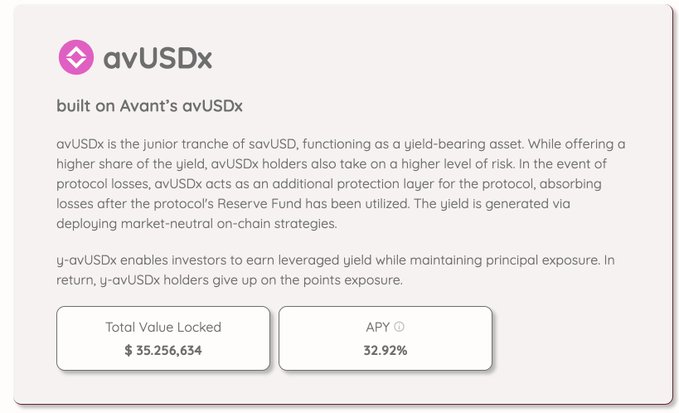This screenshot has width=679, height=413.
Task: Click the large avUSDx title text
Action: tap(158, 58)
